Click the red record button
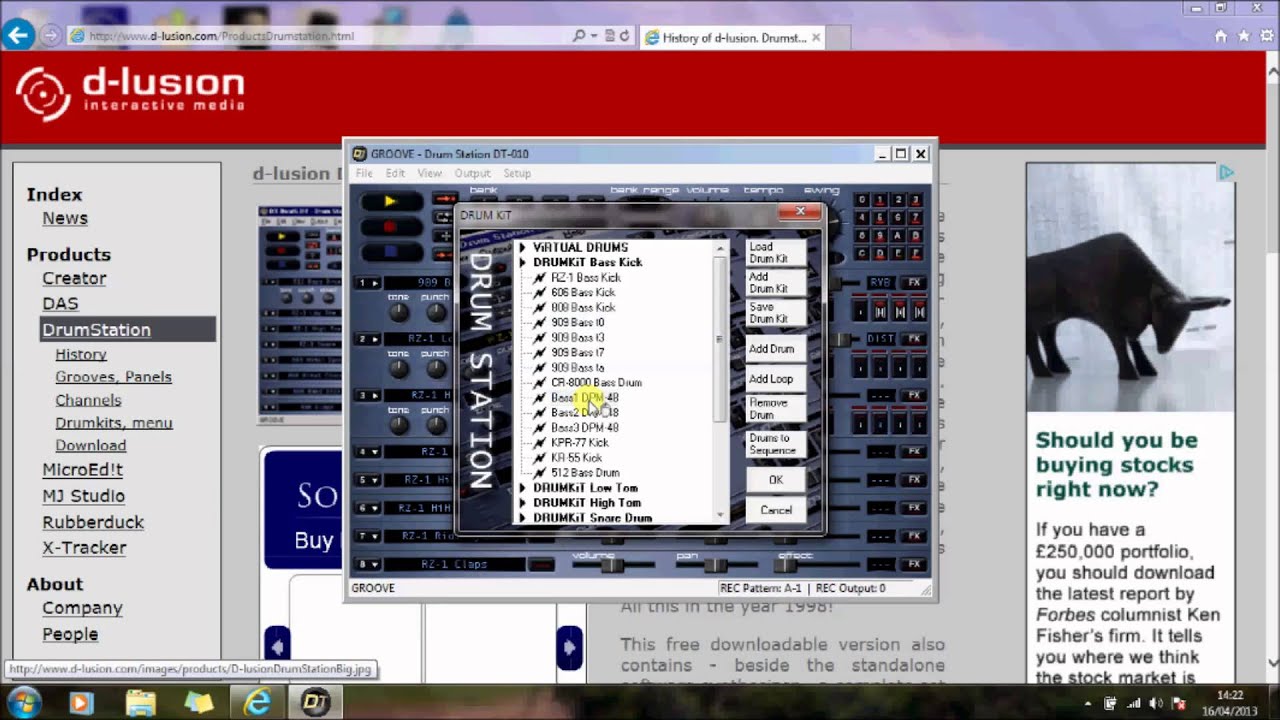Screen dimensions: 1280x720 (390, 226)
